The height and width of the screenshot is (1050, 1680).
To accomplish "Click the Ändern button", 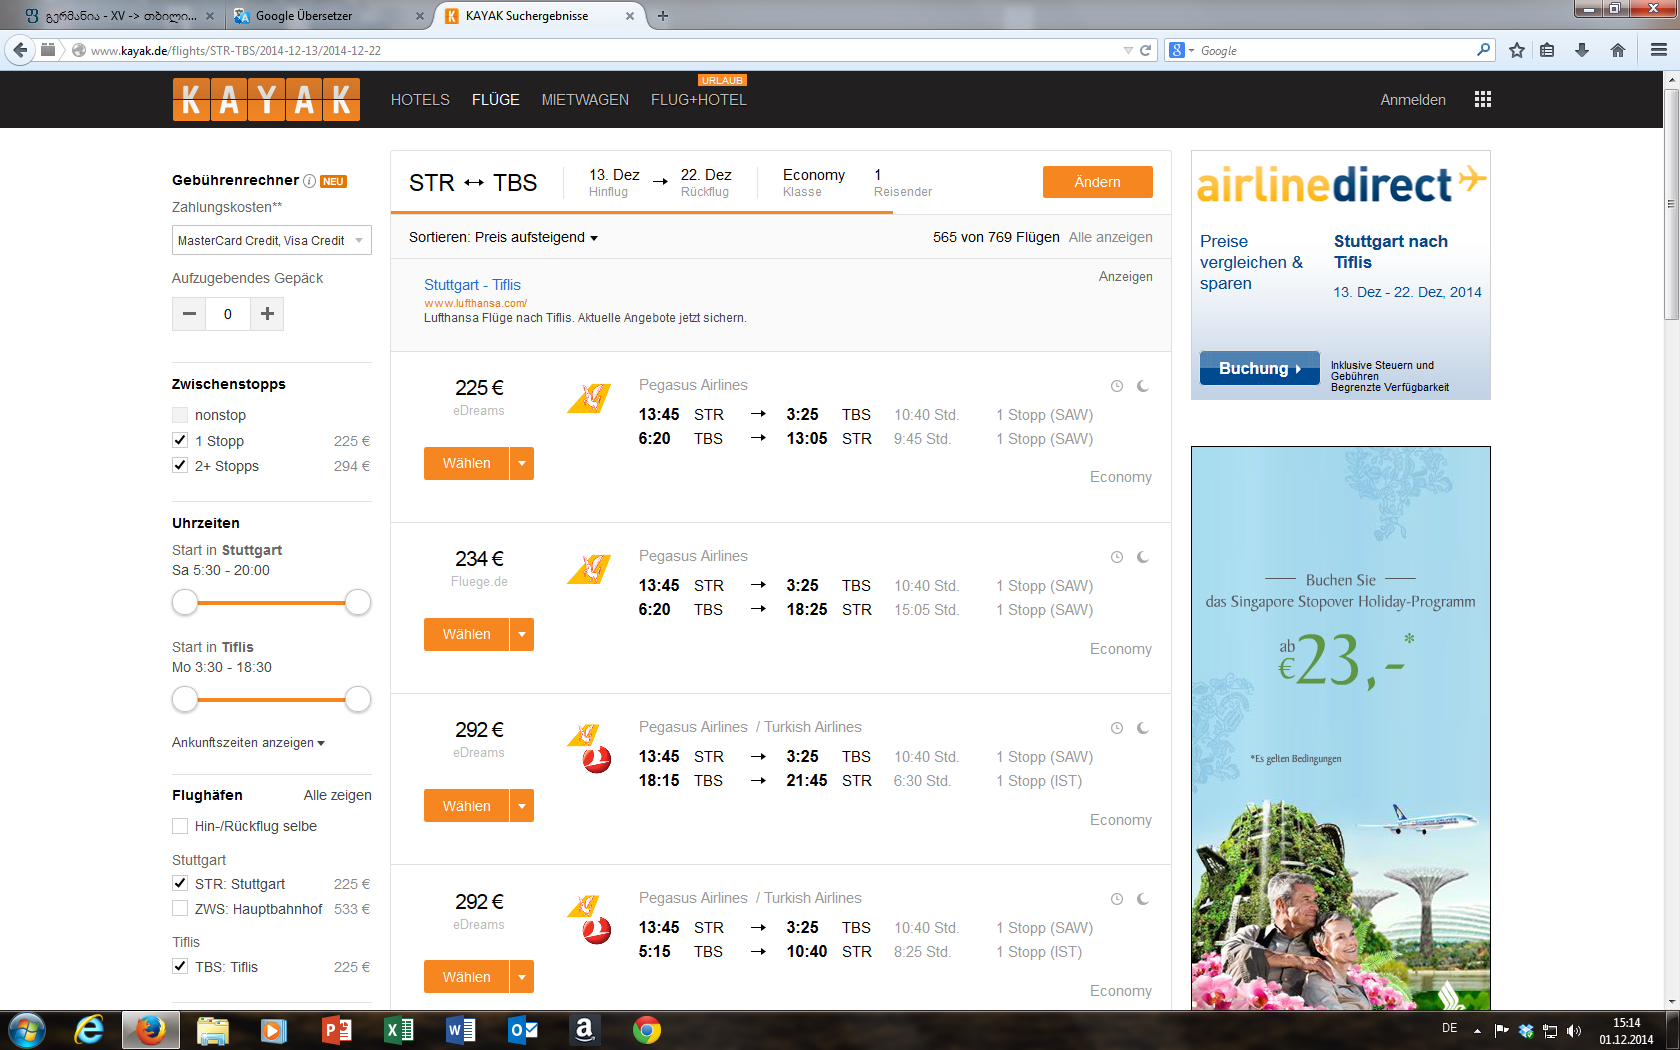I will point(1097,182).
